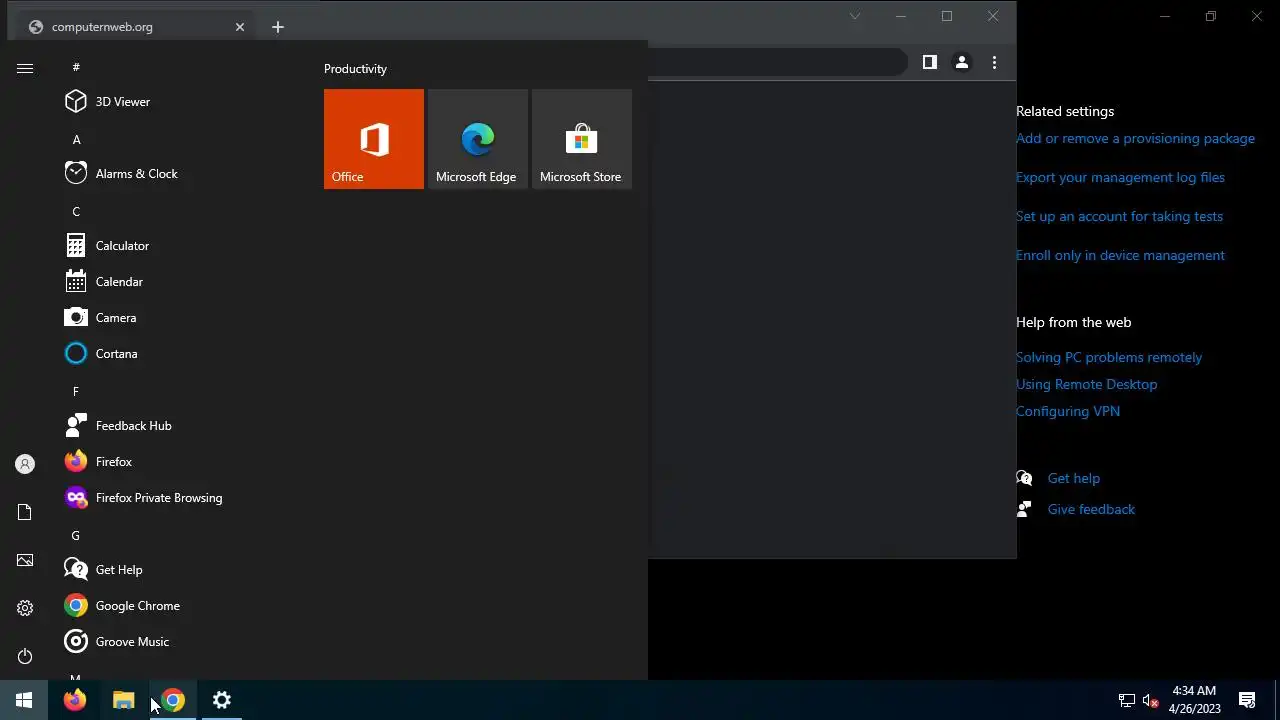Image resolution: width=1280 pixels, height=720 pixels.
Task: Click Show desktop sliver on taskbar
Action: (x=1277, y=700)
